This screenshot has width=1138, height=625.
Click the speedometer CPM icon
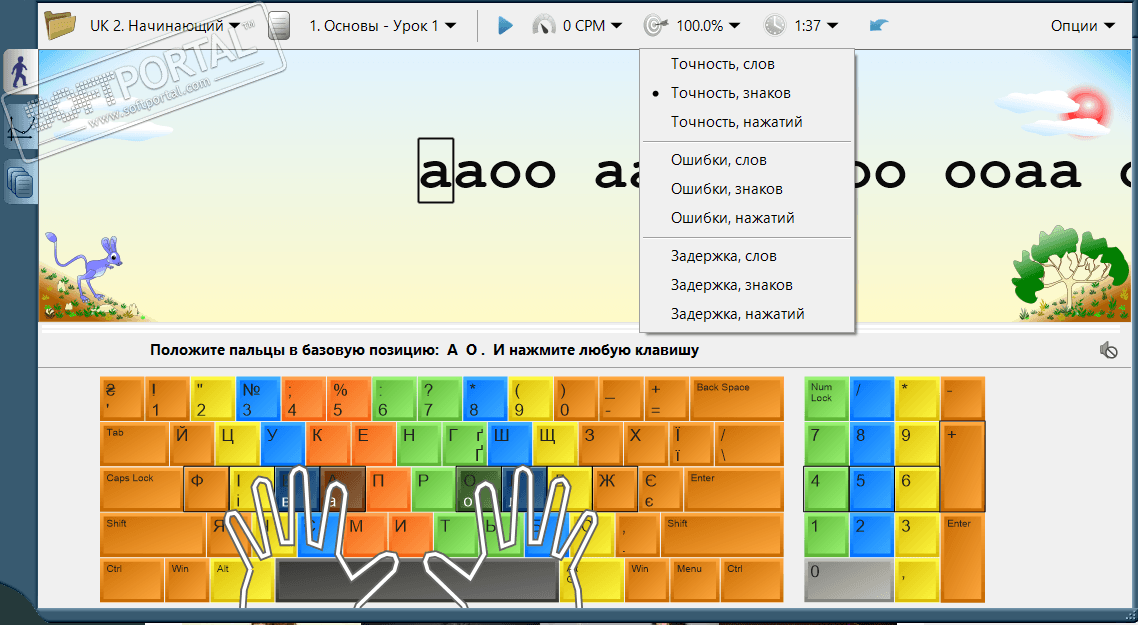[544, 26]
